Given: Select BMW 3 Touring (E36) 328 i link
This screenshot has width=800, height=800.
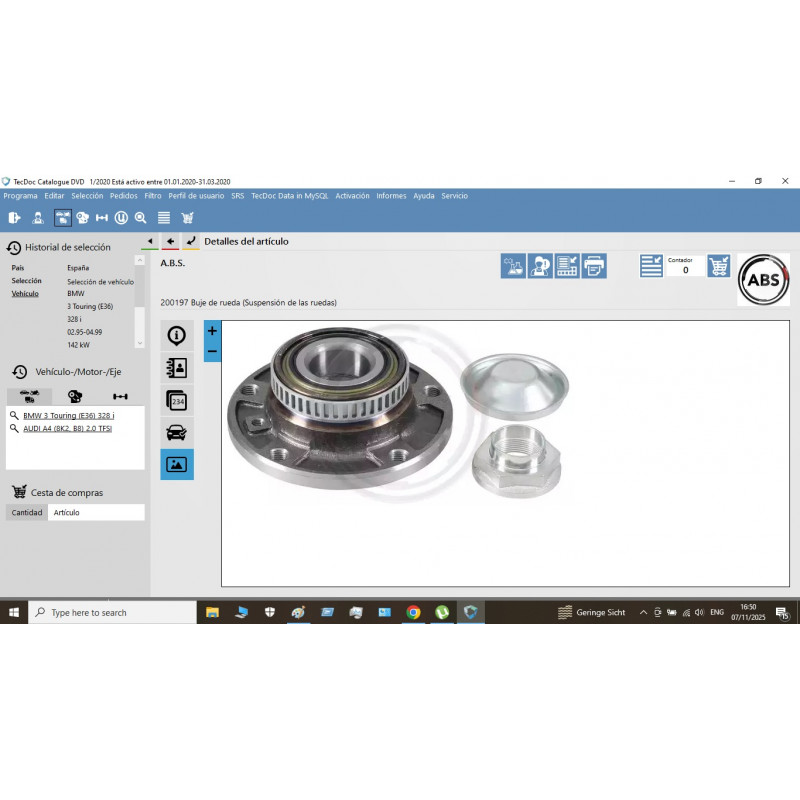Looking at the screenshot, I should (68, 415).
